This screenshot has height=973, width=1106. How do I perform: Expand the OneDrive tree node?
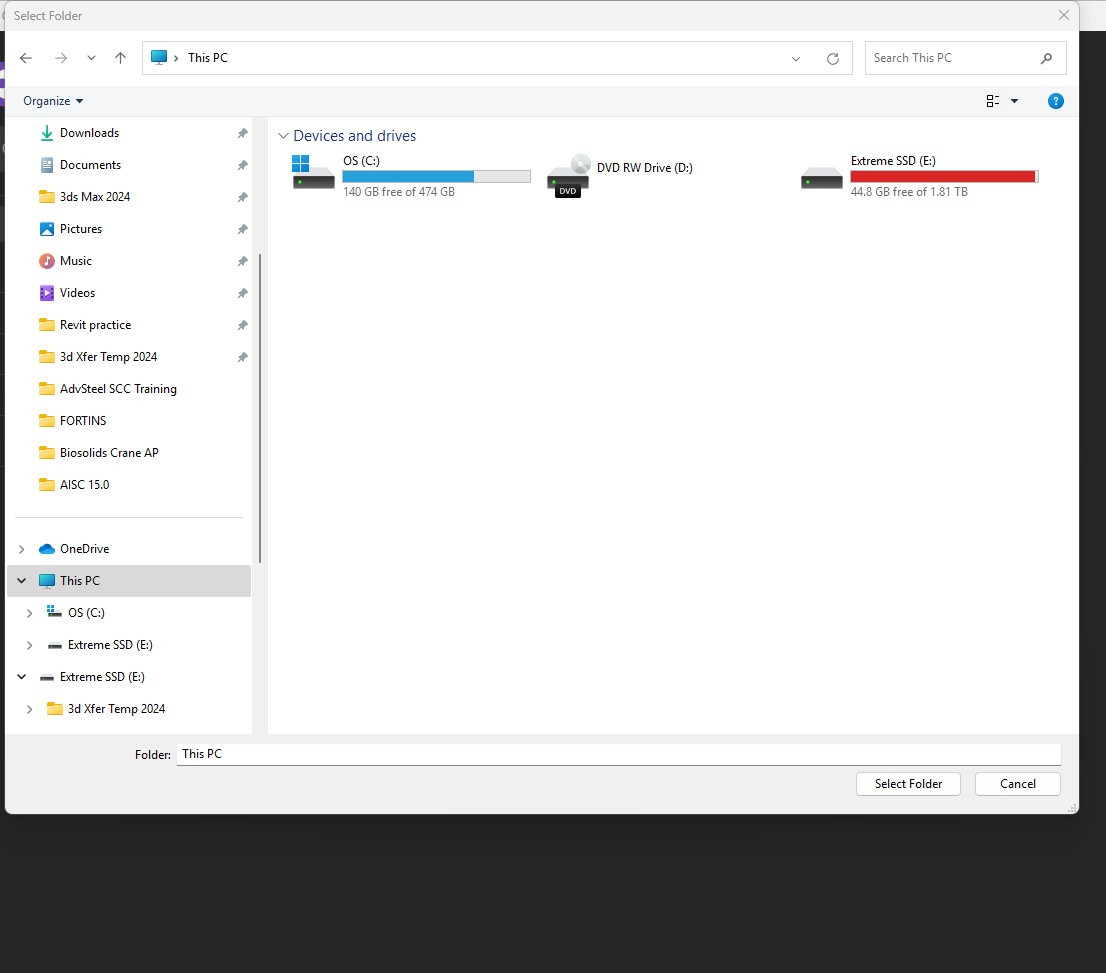21,549
